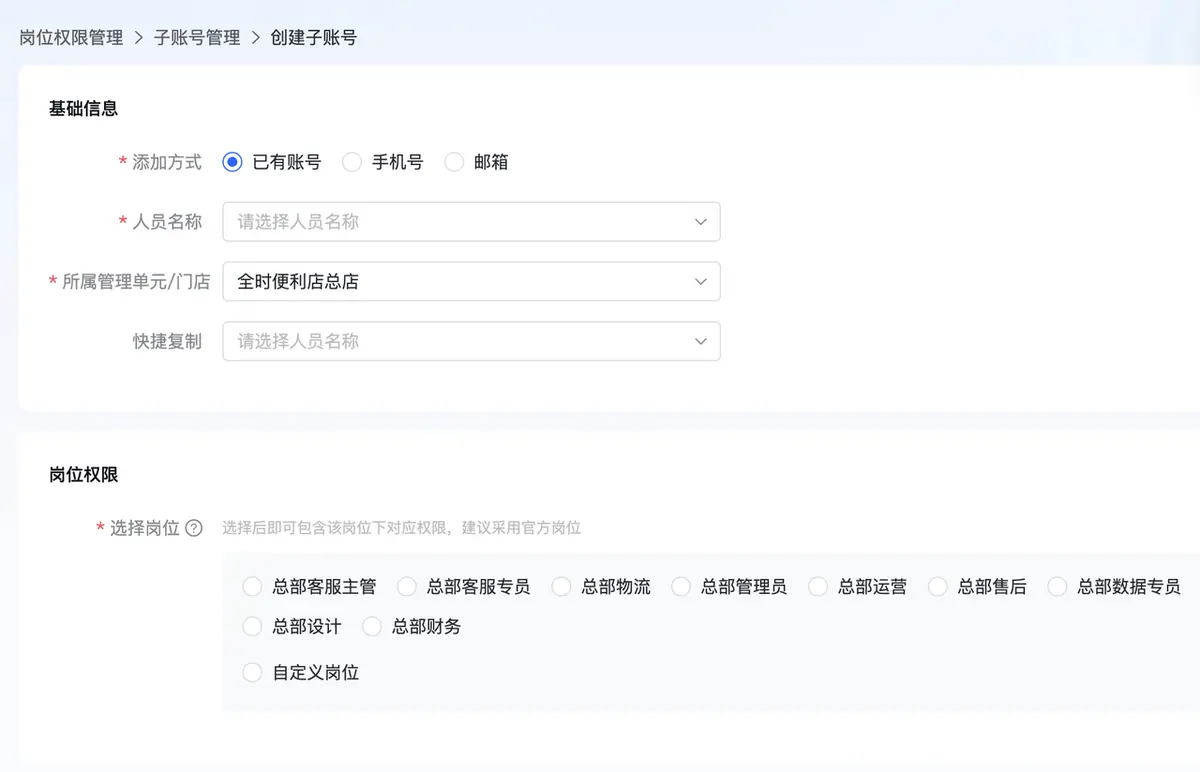The image size is (1200, 772).
Task: Click the chevron arrow in 快捷复制 field
Action: [x=701, y=342]
